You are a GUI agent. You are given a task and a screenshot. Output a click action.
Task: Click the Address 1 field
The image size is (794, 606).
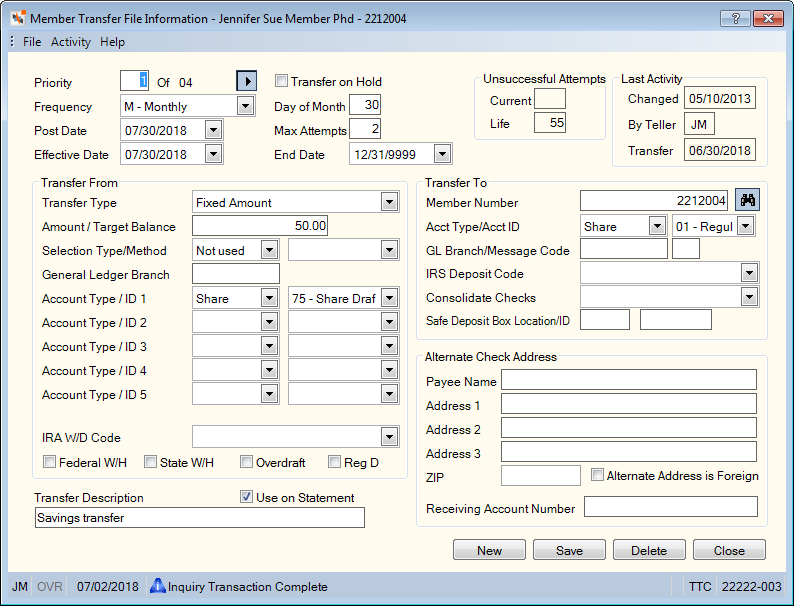[x=629, y=404]
